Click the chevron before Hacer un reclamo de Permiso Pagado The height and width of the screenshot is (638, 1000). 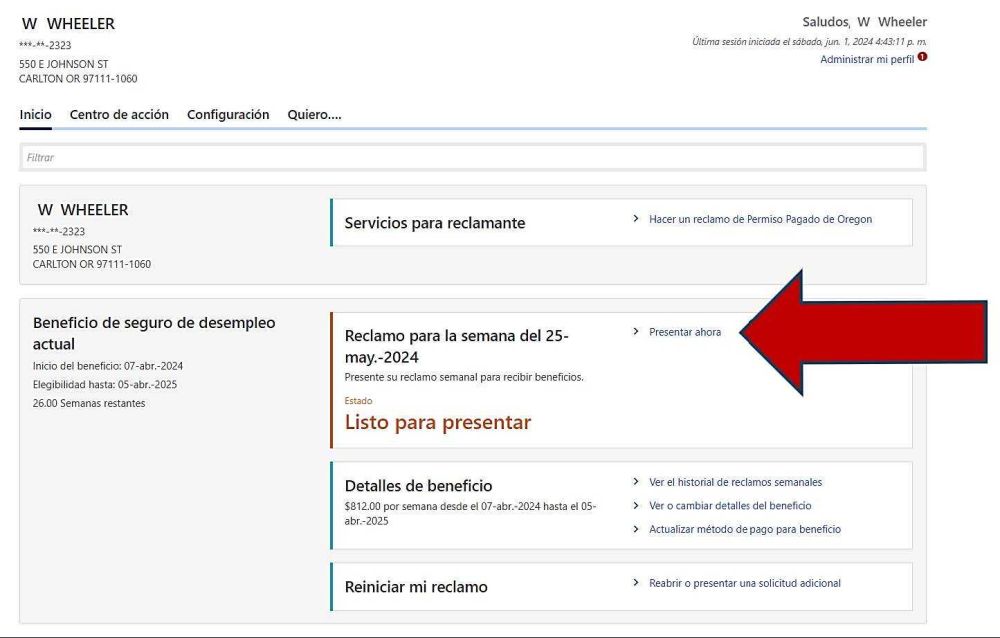coord(636,218)
